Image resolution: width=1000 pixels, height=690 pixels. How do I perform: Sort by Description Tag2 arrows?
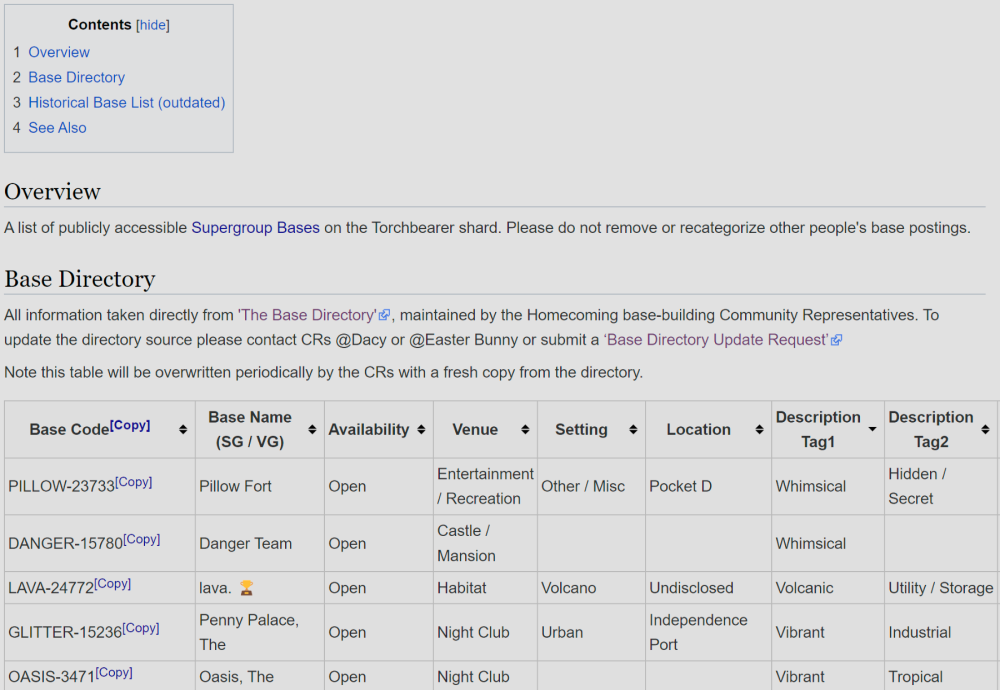pyautogui.click(x=985, y=430)
